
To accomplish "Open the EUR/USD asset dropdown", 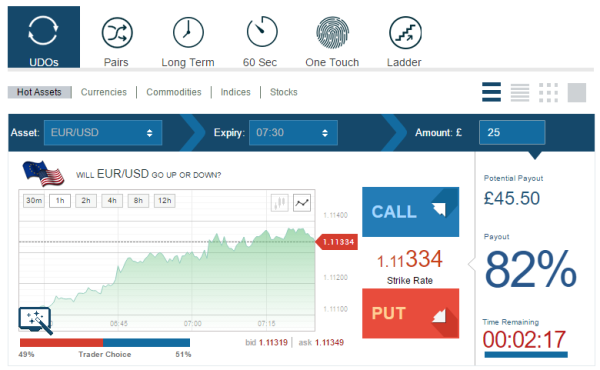I will click(103, 133).
